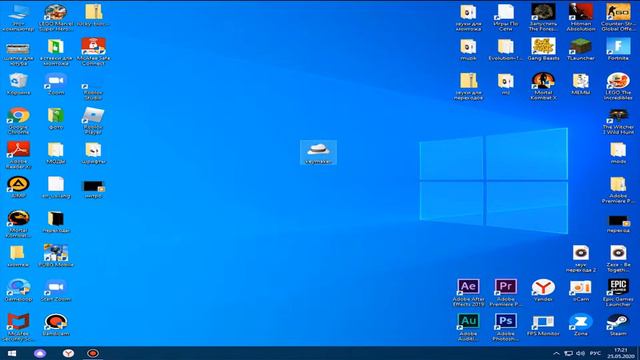The image size is (640, 360).
Task: Select the Adobe Premiere Pro Pr icon
Action: point(506,293)
